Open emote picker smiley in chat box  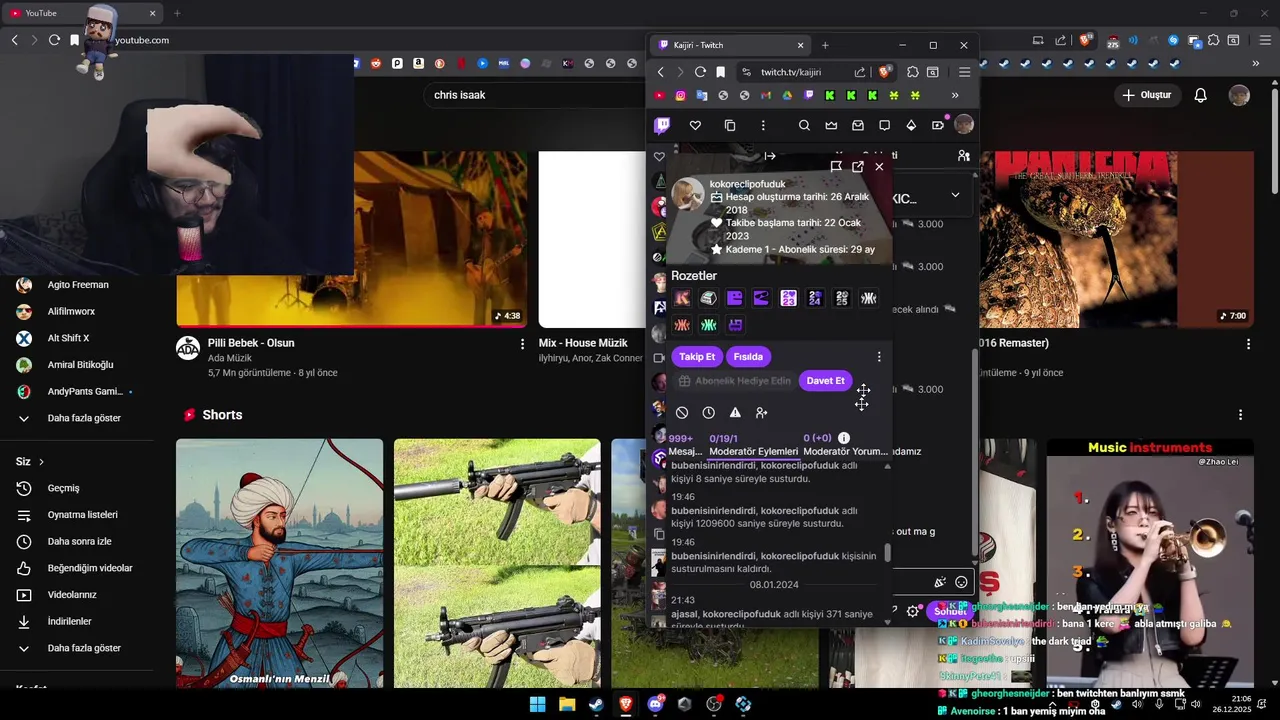[961, 582]
